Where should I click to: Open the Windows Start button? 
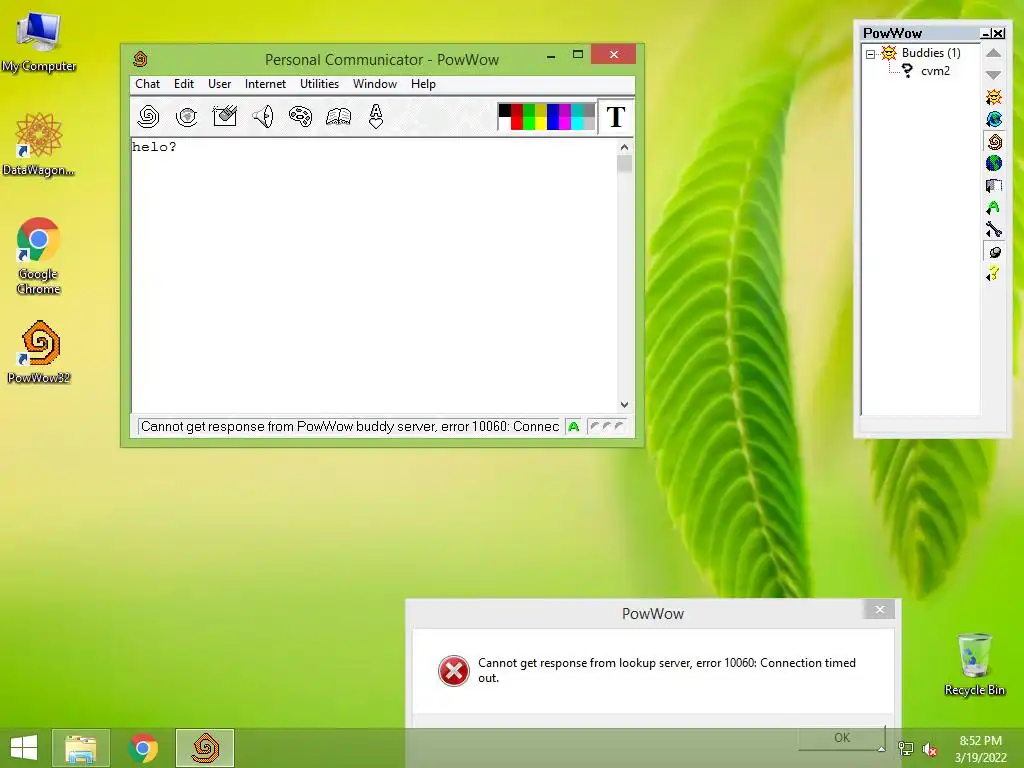[24, 748]
